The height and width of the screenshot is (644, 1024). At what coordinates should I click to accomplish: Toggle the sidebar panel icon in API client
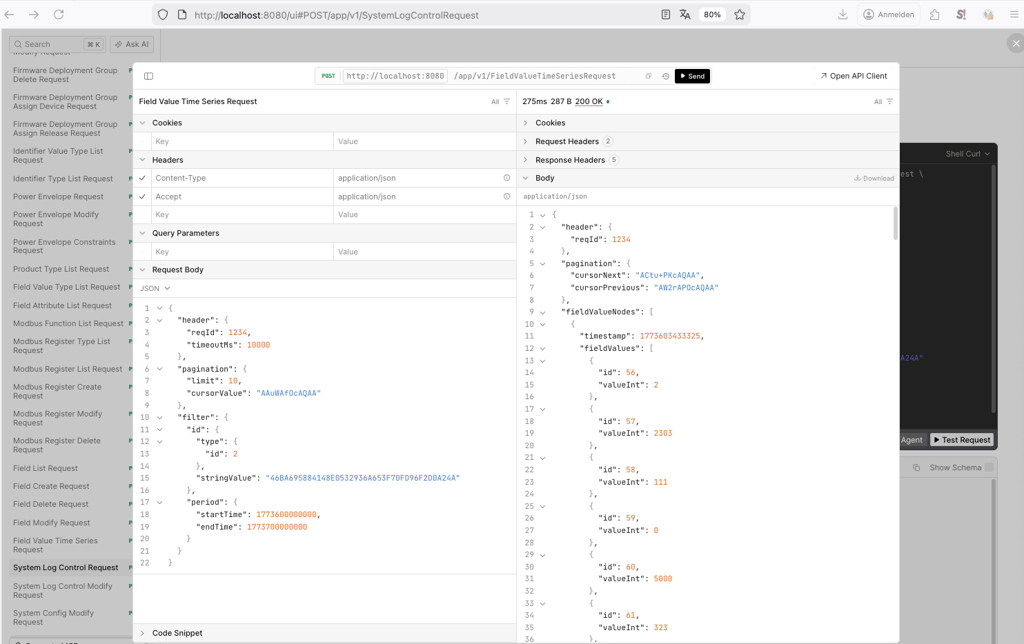pyautogui.click(x=148, y=76)
